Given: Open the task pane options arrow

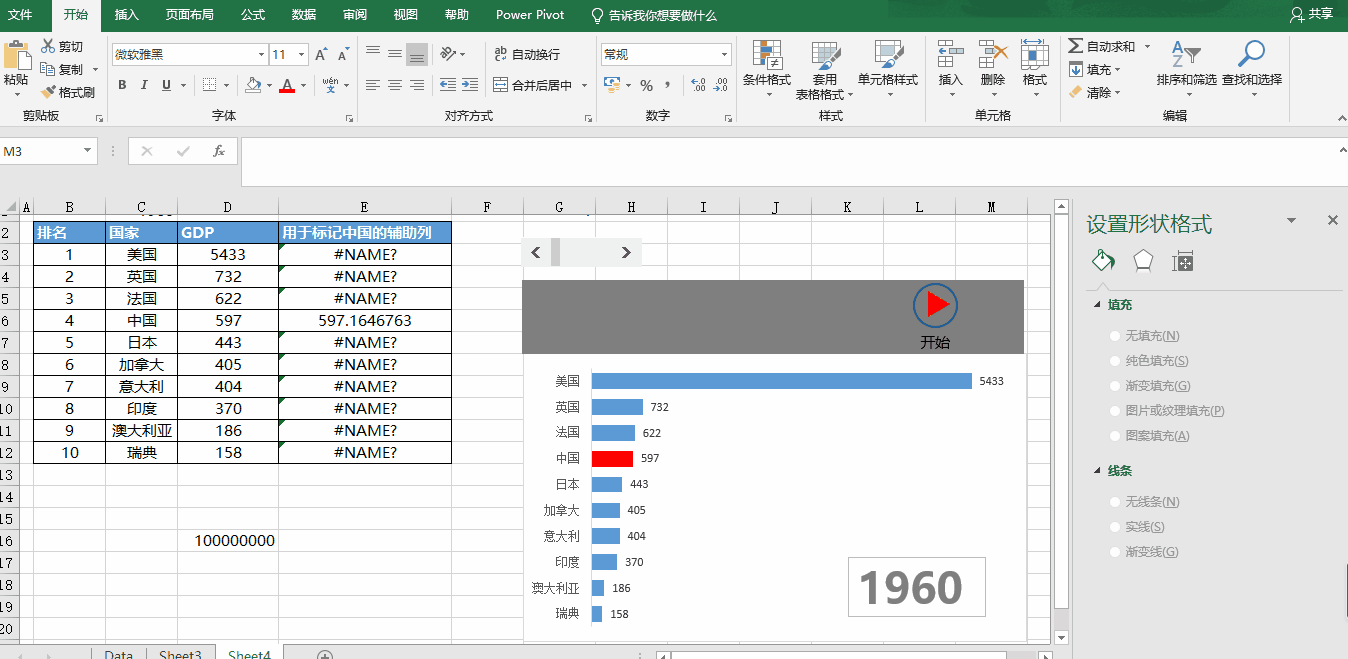Looking at the screenshot, I should point(1291,220).
